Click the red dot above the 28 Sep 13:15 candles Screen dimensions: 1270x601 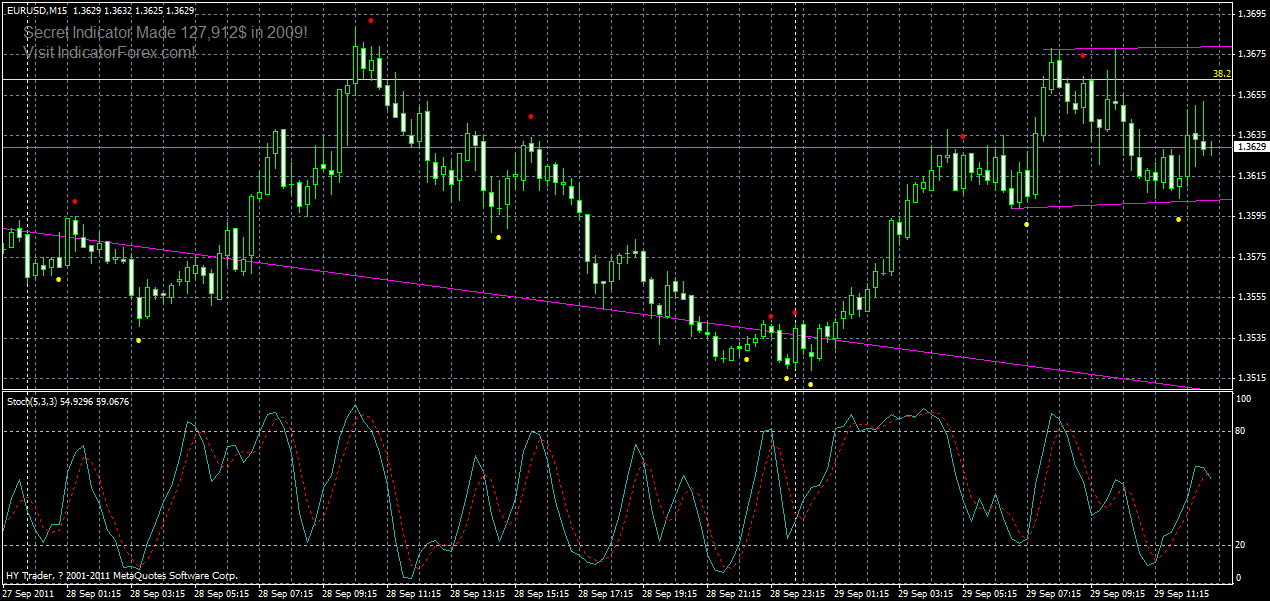(531, 116)
